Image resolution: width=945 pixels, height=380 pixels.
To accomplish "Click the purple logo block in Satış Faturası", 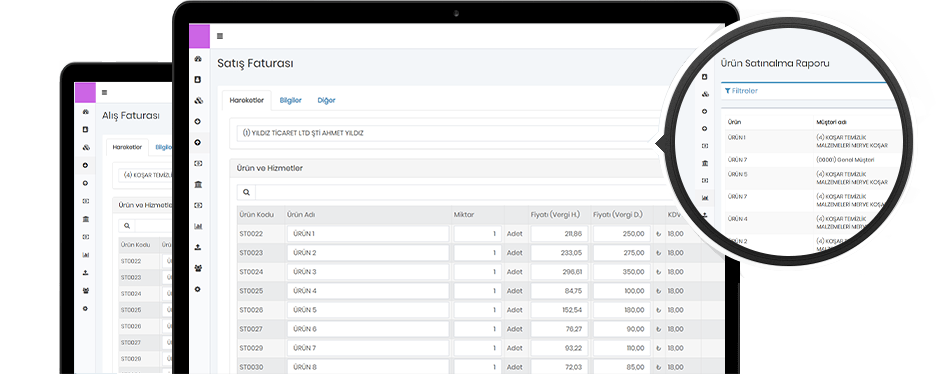I will click(x=199, y=36).
